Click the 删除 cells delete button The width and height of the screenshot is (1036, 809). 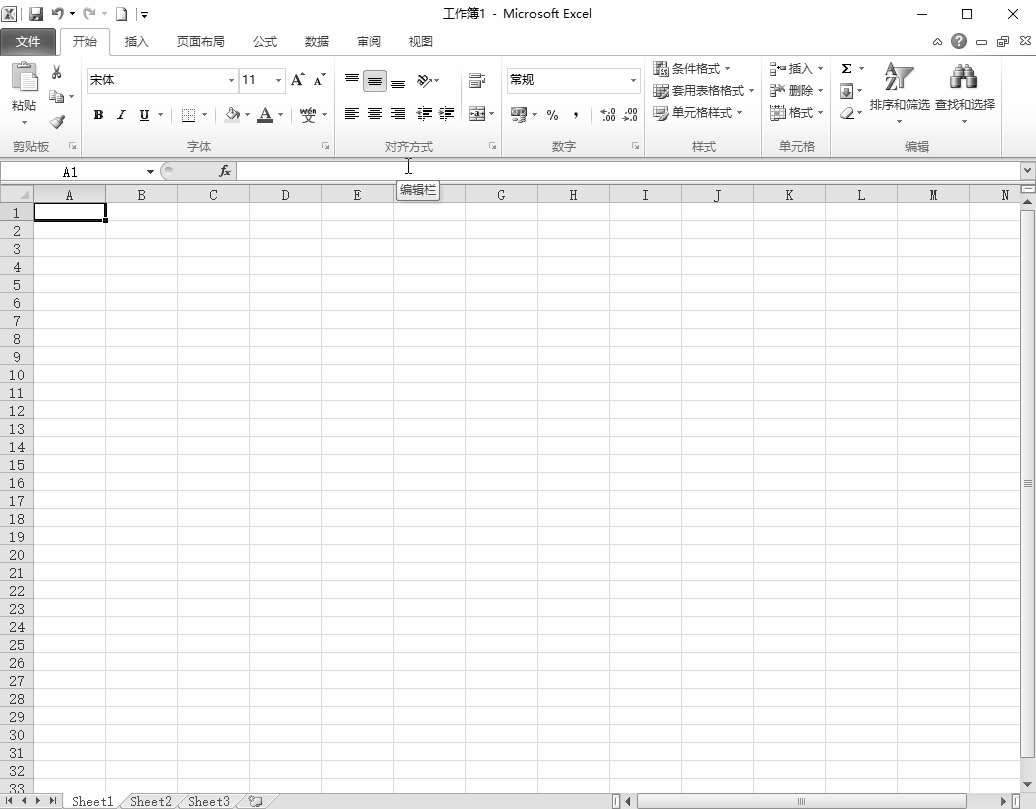tap(796, 91)
